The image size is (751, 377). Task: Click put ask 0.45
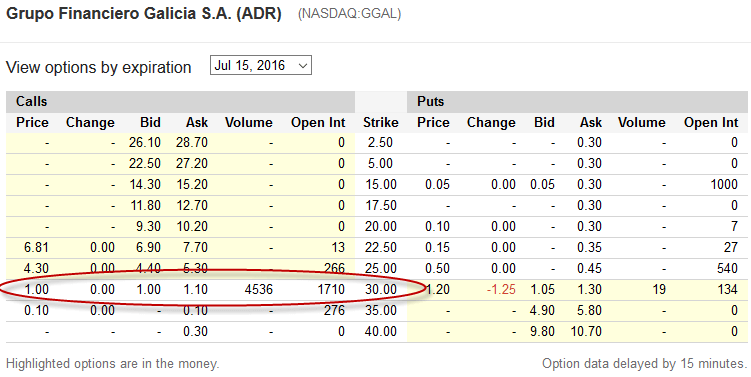pyautogui.click(x=589, y=269)
